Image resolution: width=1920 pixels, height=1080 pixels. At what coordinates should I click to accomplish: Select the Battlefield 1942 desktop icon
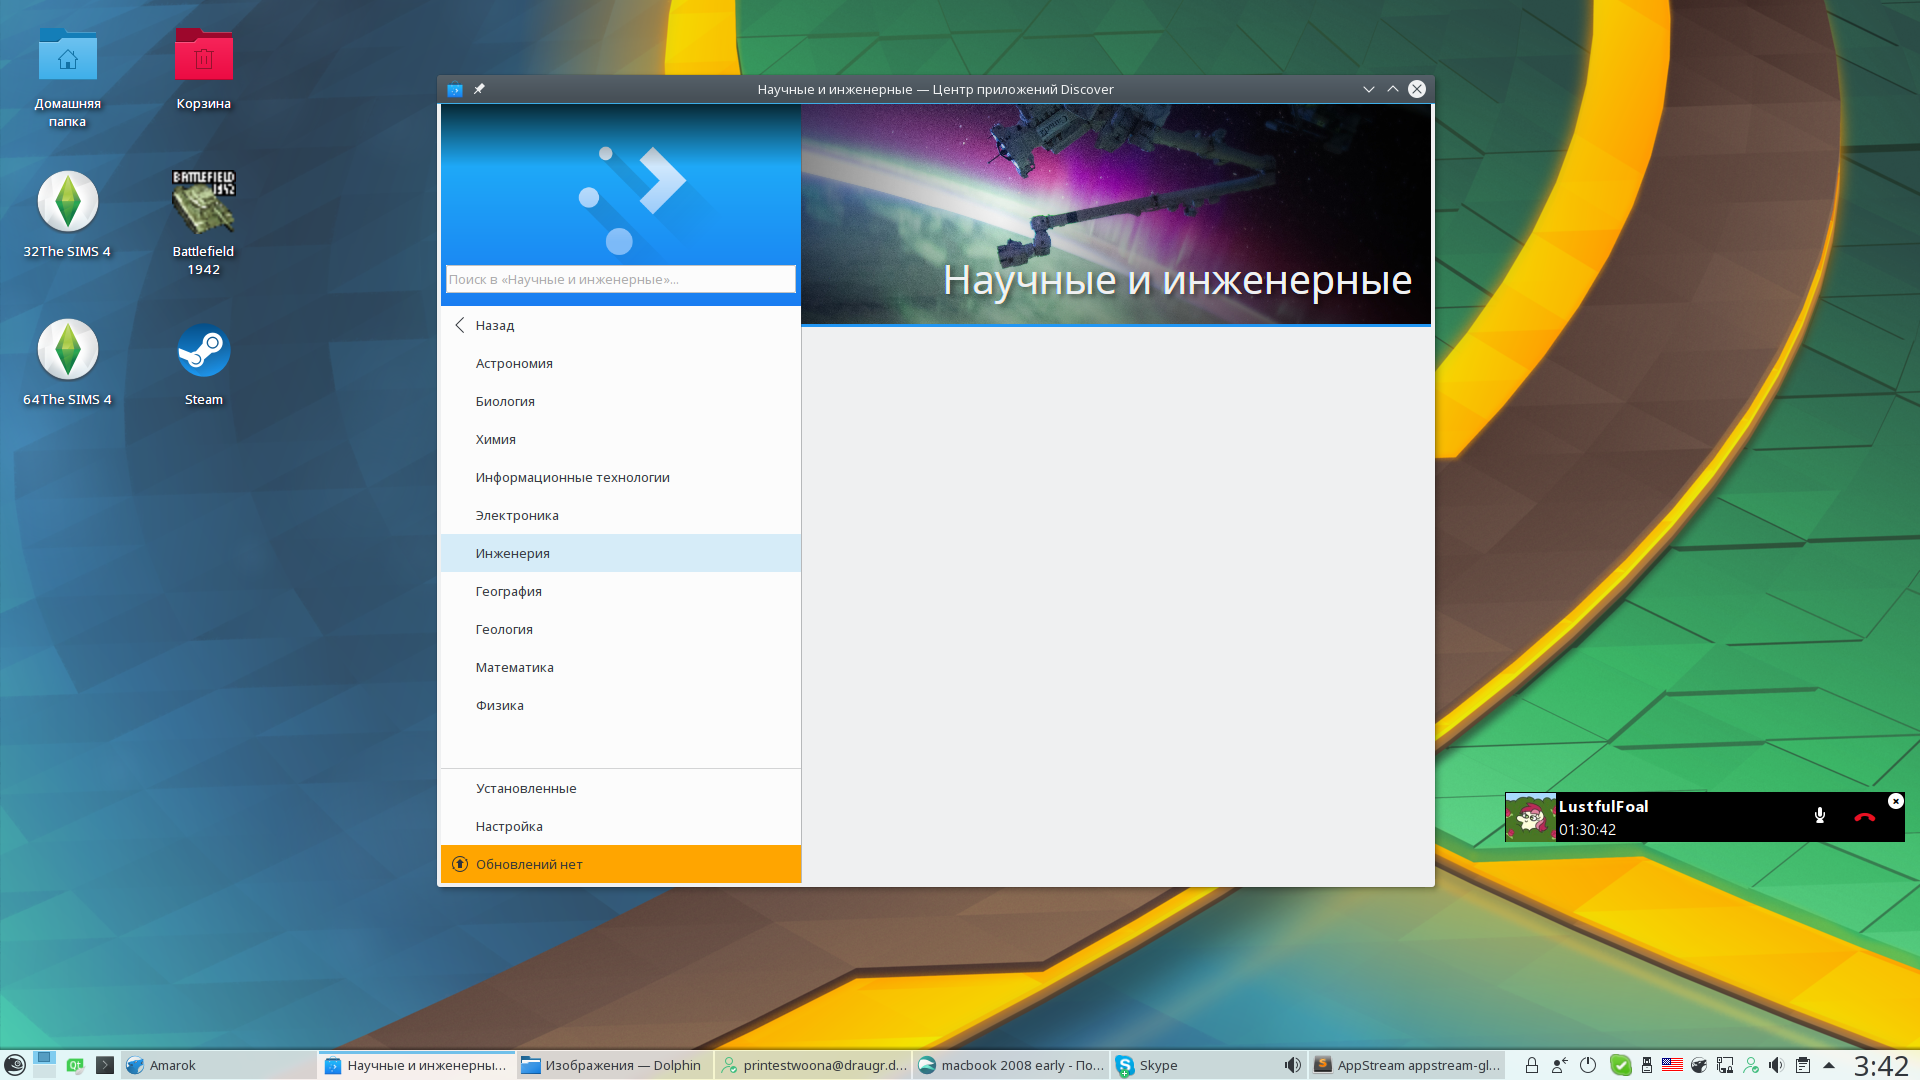pos(204,223)
